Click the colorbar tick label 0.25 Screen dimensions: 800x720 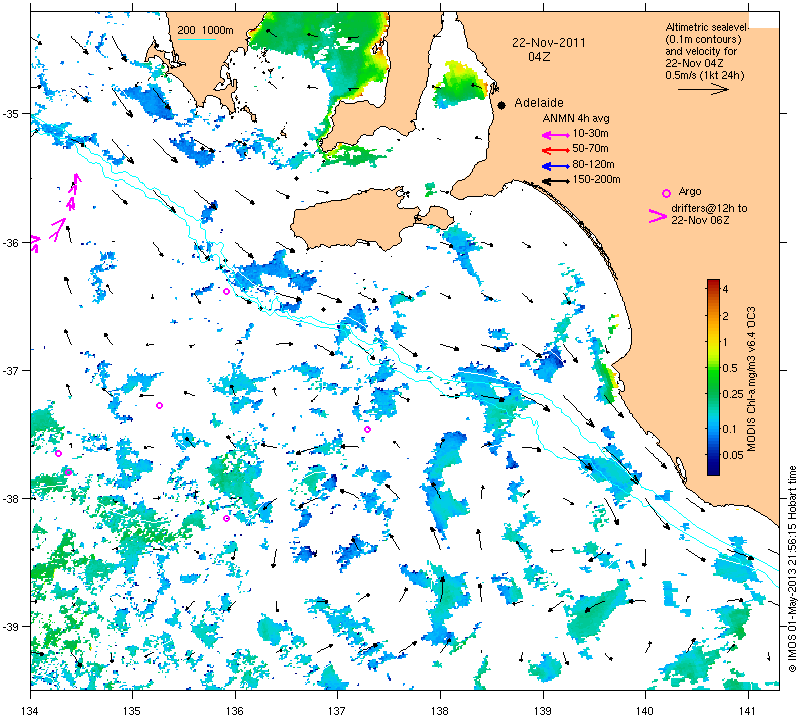(x=733, y=394)
